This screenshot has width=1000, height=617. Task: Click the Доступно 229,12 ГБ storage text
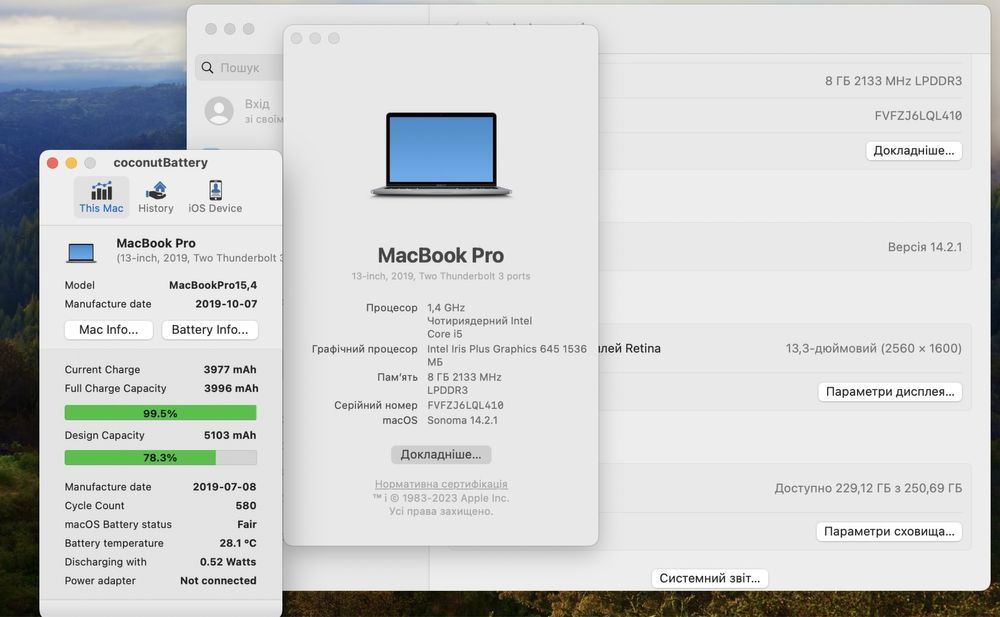(868, 488)
